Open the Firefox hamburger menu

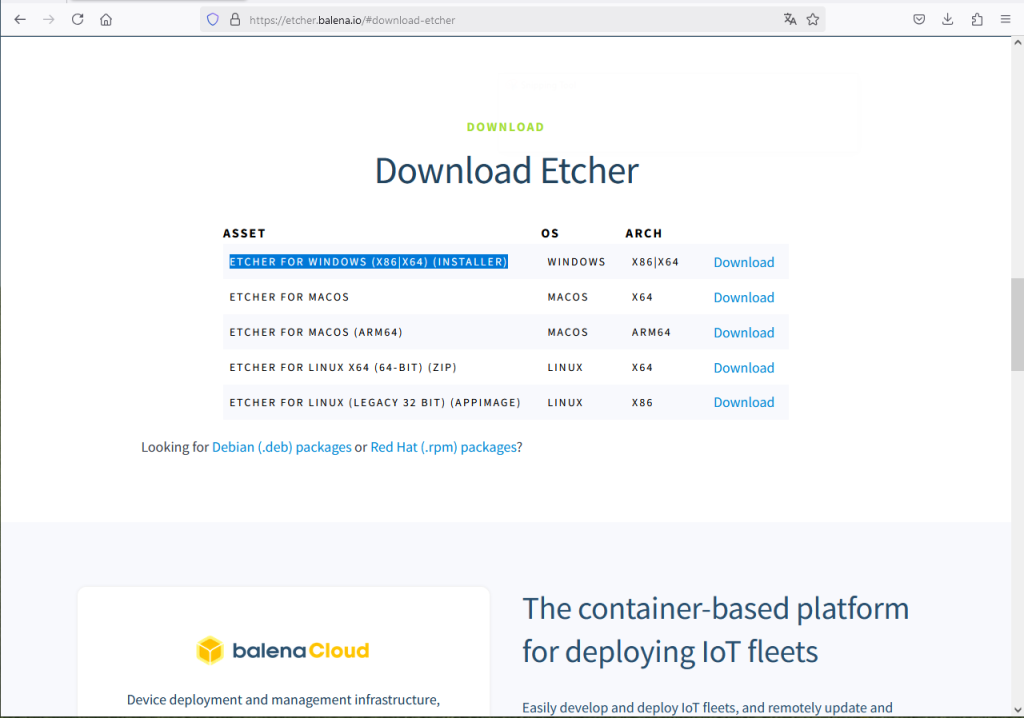1006,20
